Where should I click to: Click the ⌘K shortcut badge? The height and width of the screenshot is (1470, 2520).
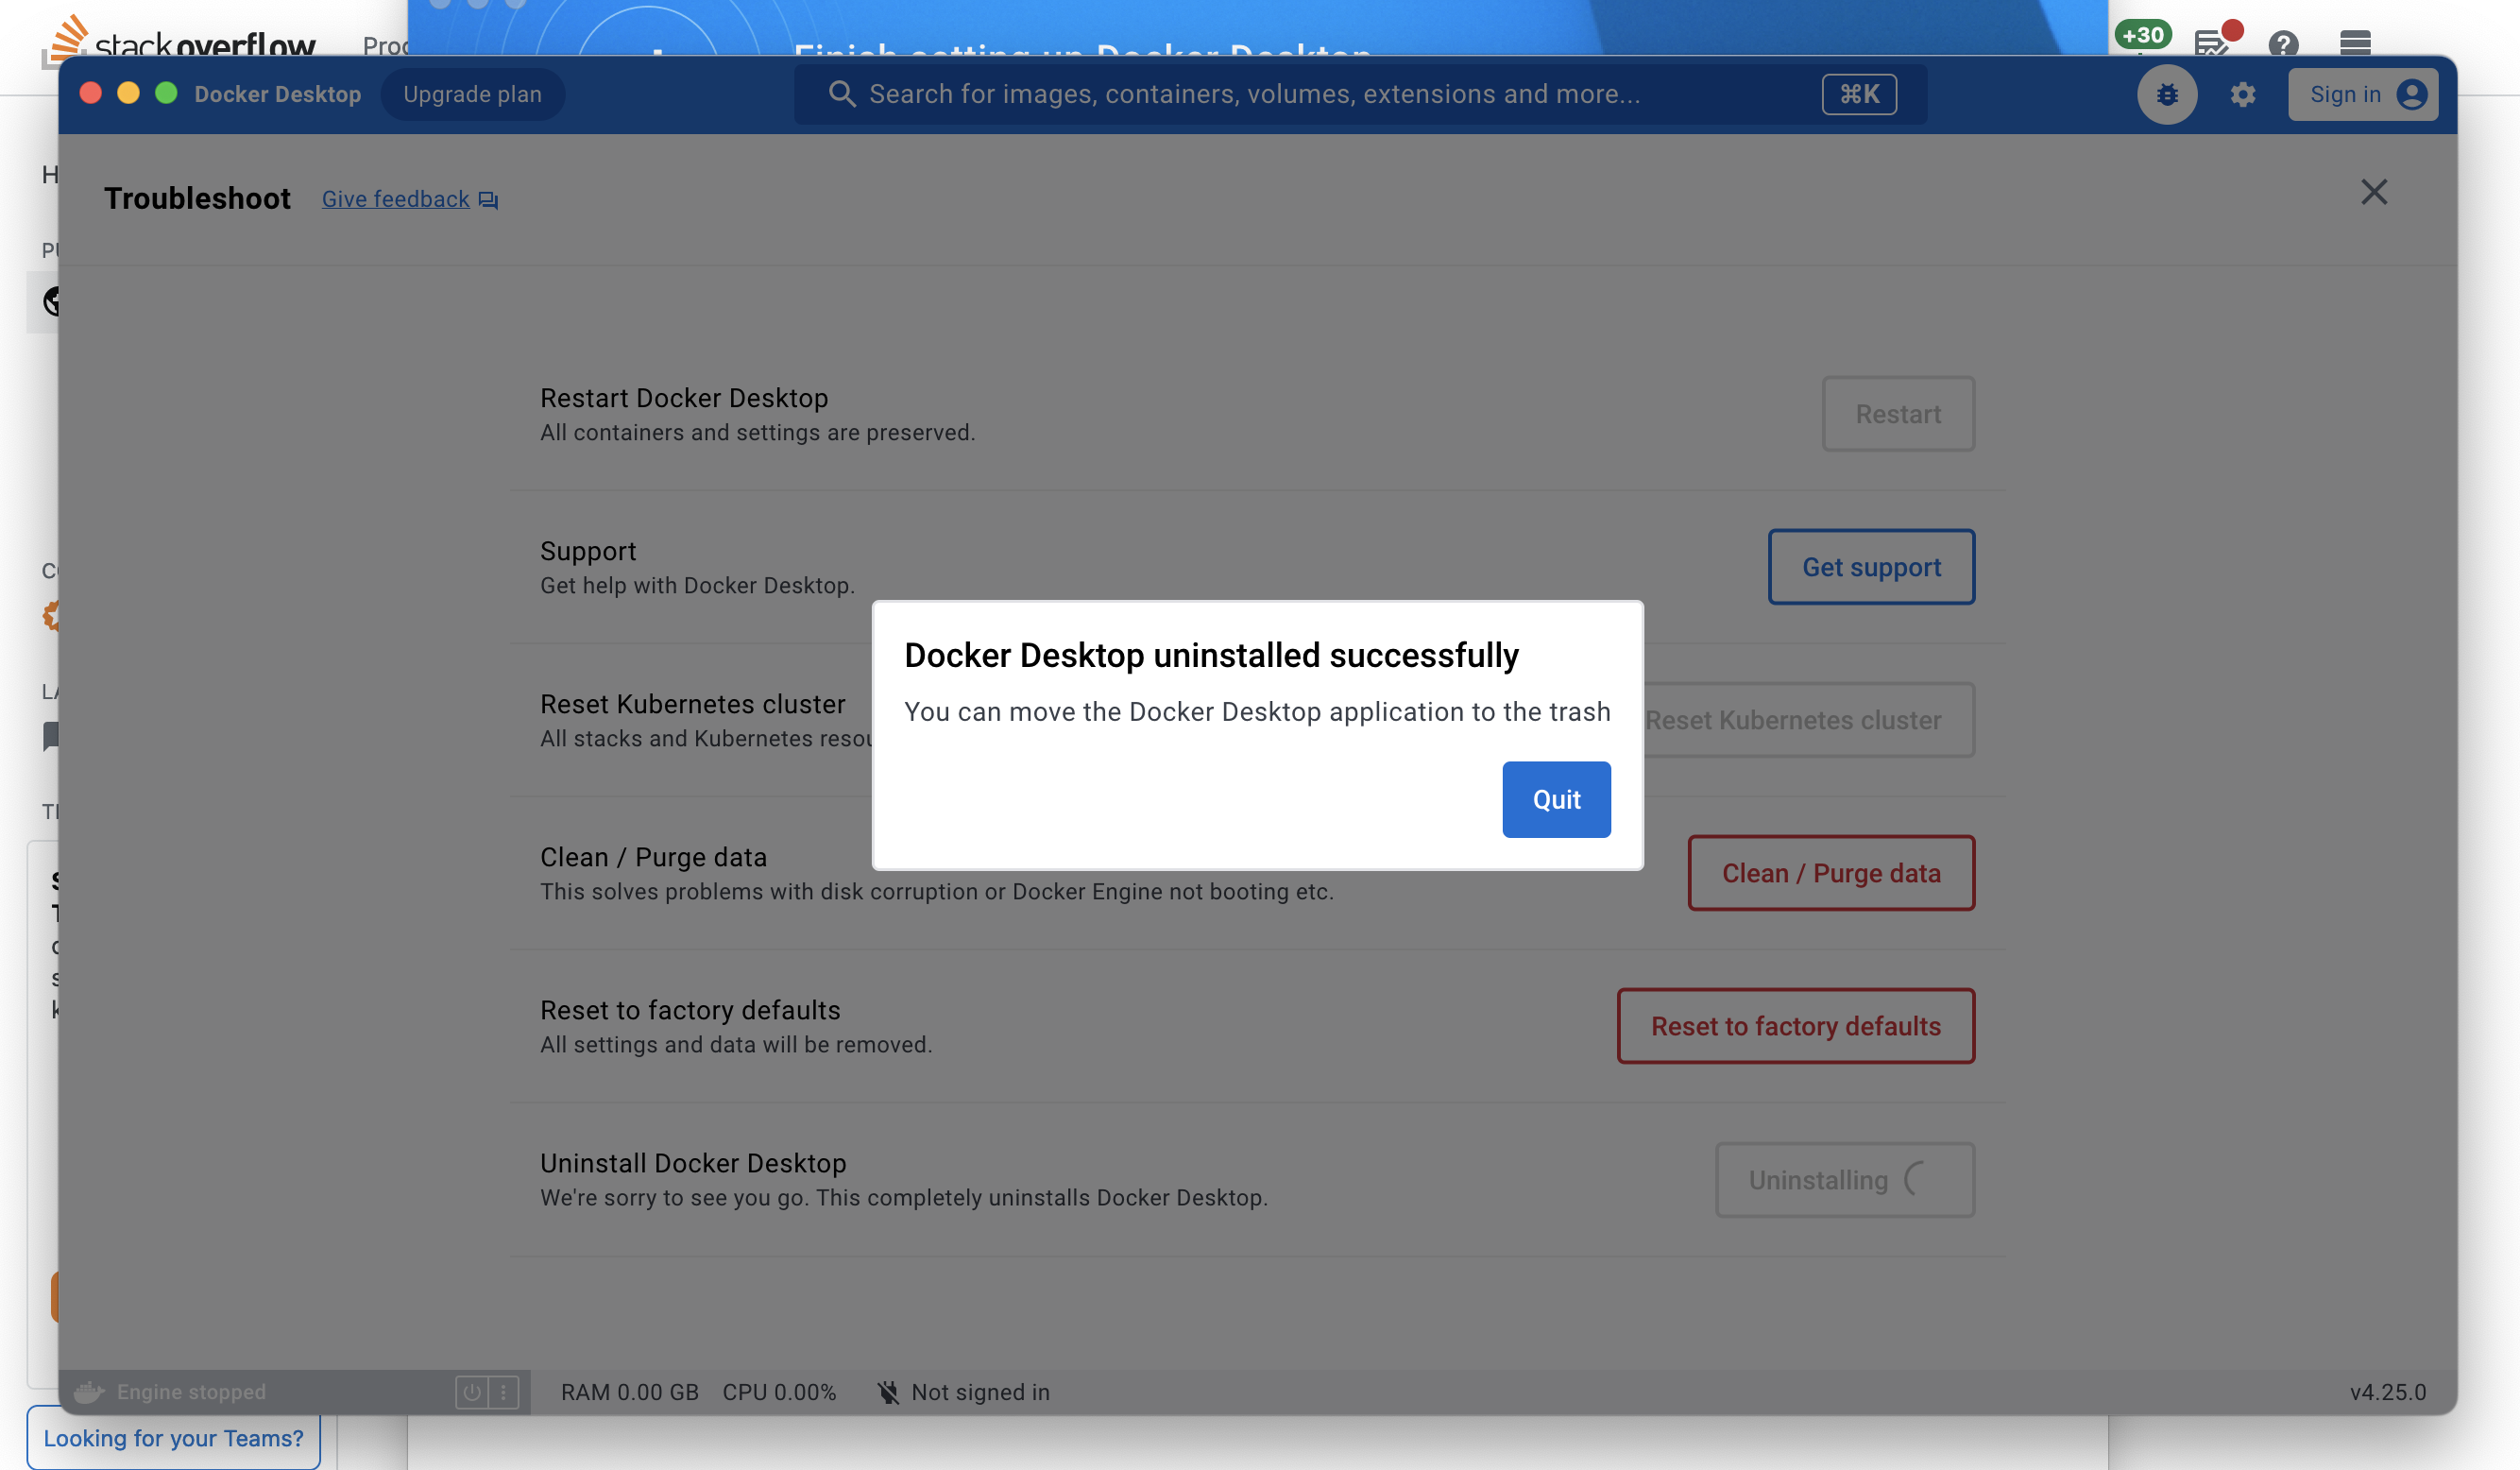1858,94
